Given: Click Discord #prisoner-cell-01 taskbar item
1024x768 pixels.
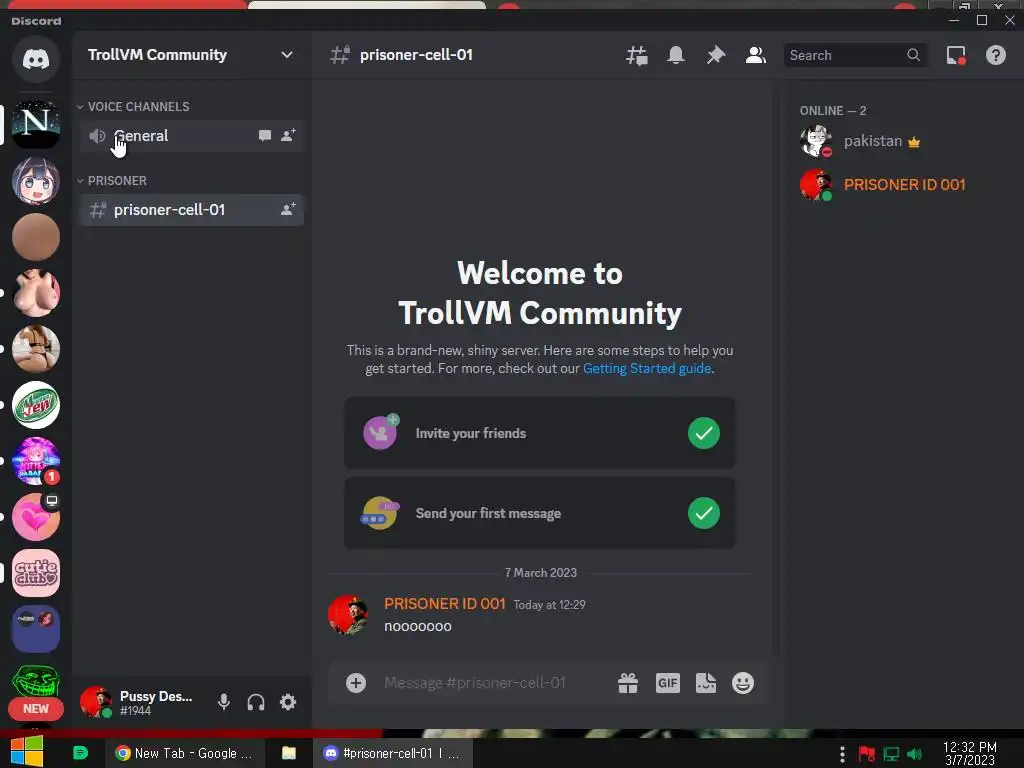Looking at the screenshot, I should point(392,753).
